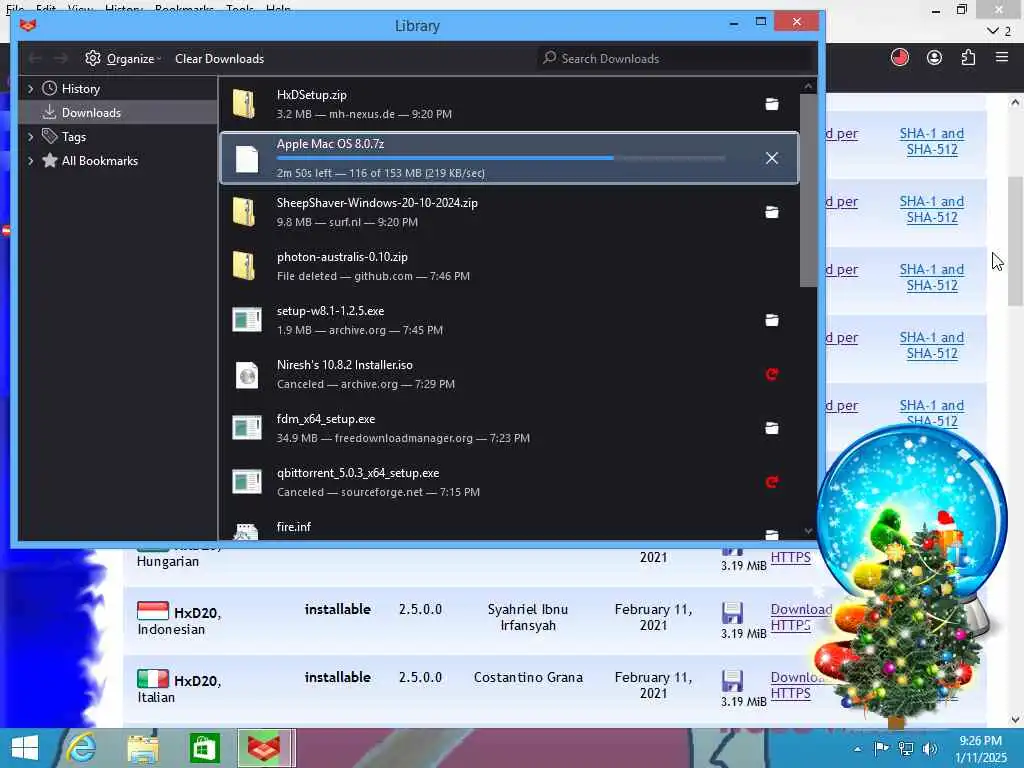Image resolution: width=1024 pixels, height=768 pixels.
Task: Click the photon-australis-0.10.zip archive icon
Action: coord(244,266)
